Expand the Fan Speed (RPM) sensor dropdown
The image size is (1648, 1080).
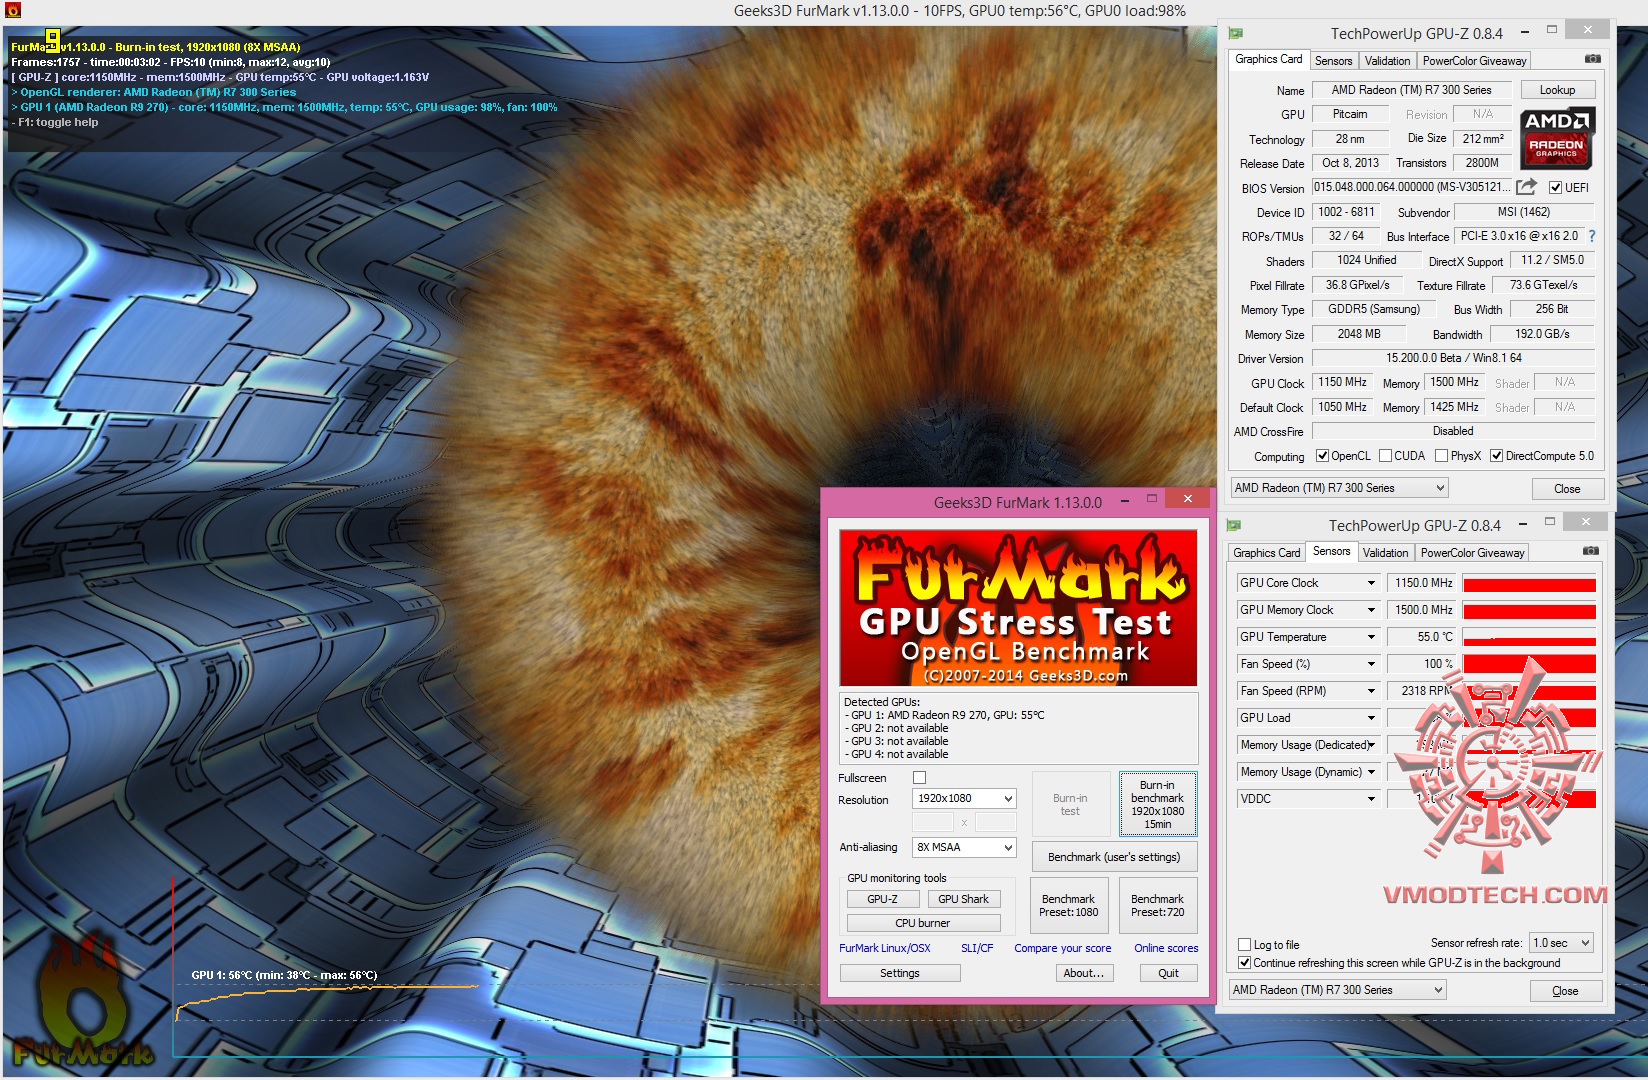pyautogui.click(x=1371, y=691)
